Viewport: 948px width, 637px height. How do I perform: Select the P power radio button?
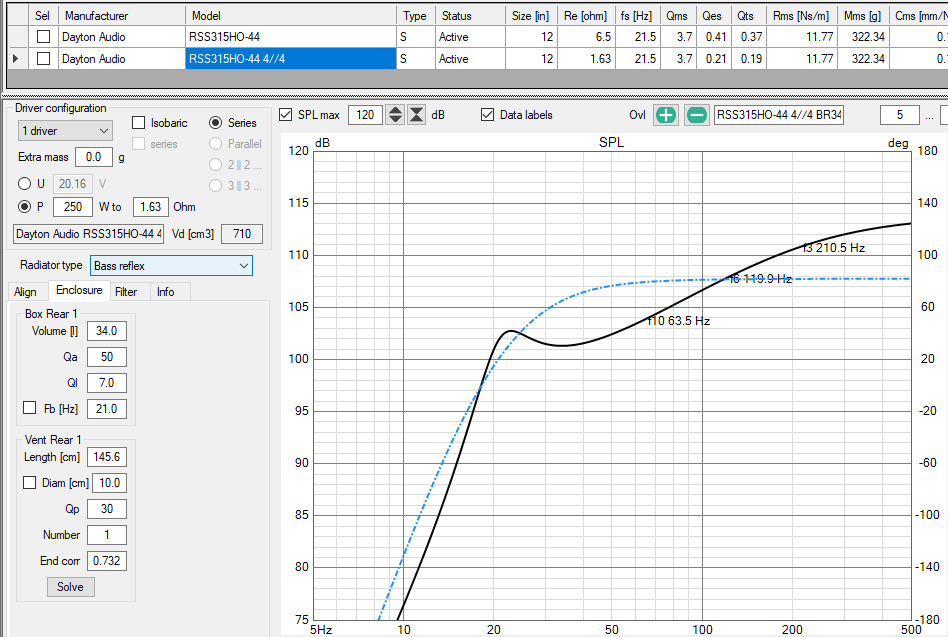tap(24, 207)
